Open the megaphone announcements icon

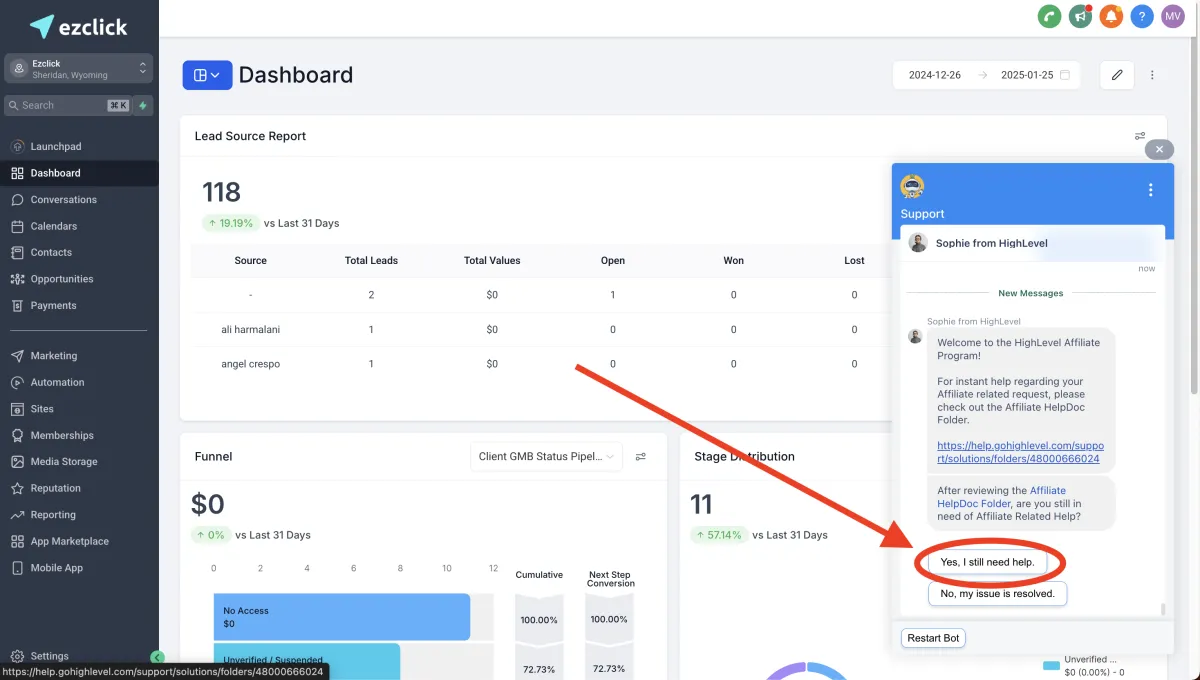(x=1080, y=16)
